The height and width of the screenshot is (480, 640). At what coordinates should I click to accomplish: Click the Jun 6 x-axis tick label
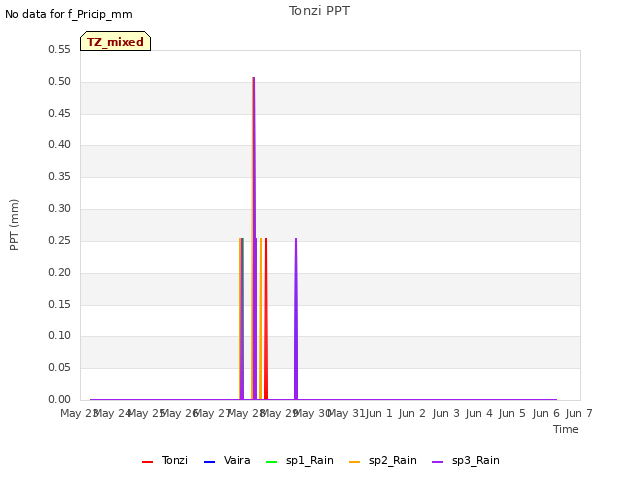point(546,413)
